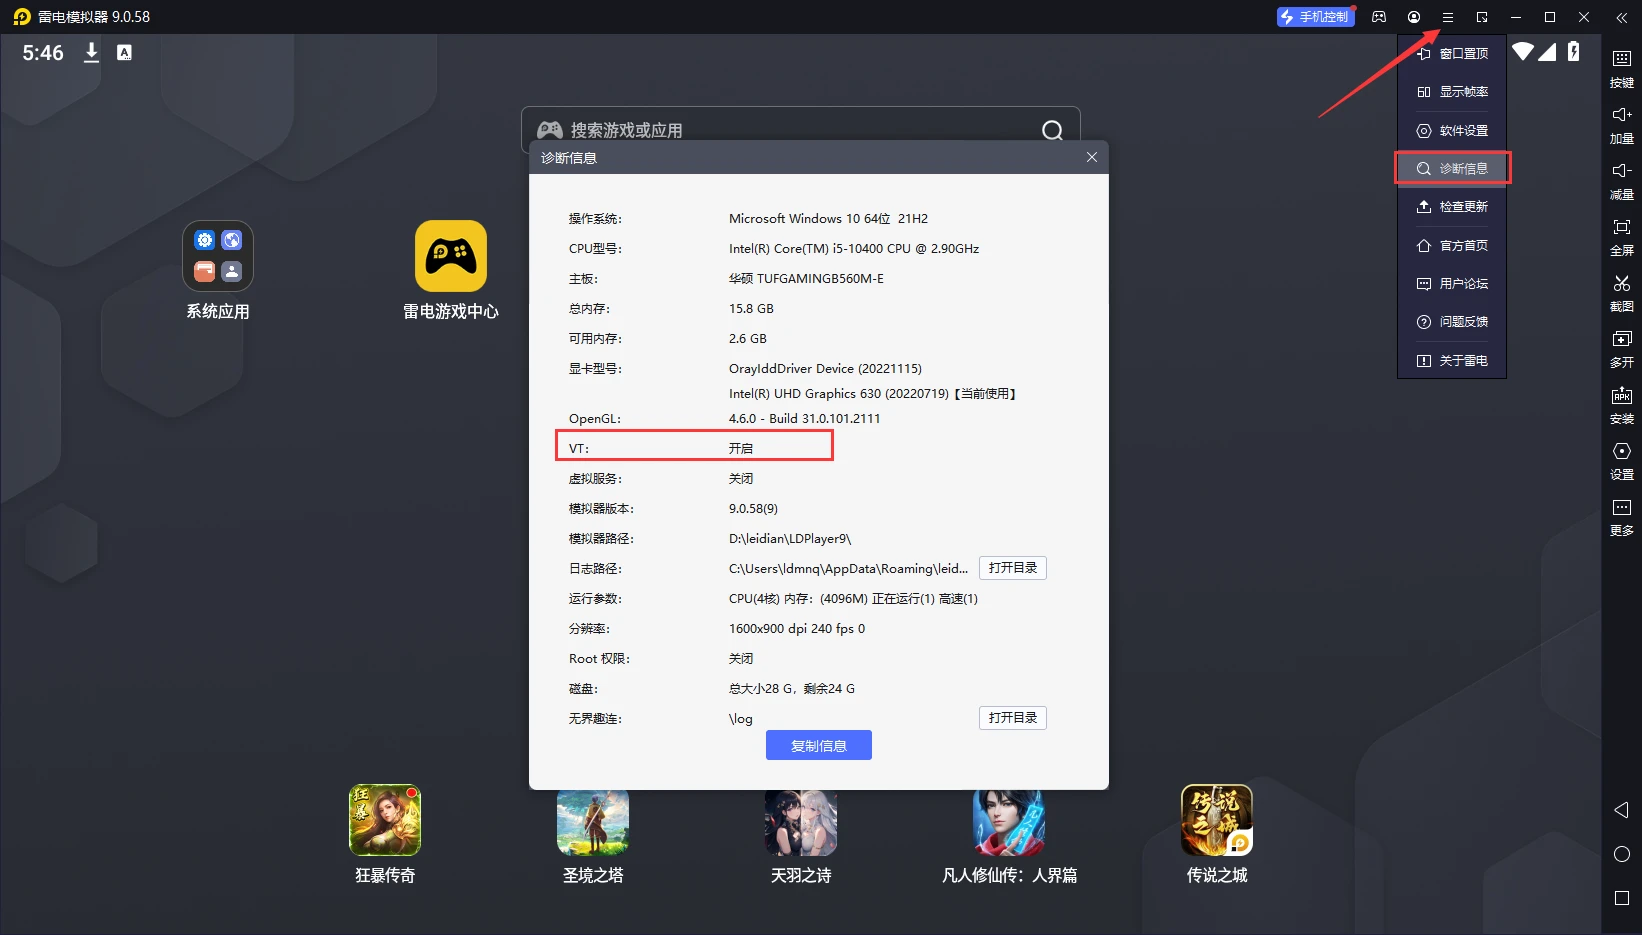Click 打开目录 next to 无界趣连
Viewport: 1642px width, 935px height.
tap(1012, 718)
